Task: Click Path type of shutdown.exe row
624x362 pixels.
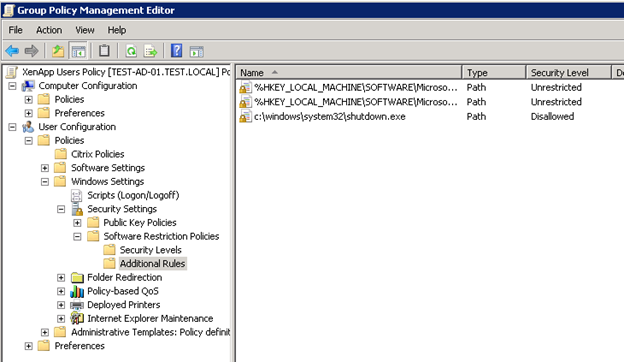Action: pos(476,117)
